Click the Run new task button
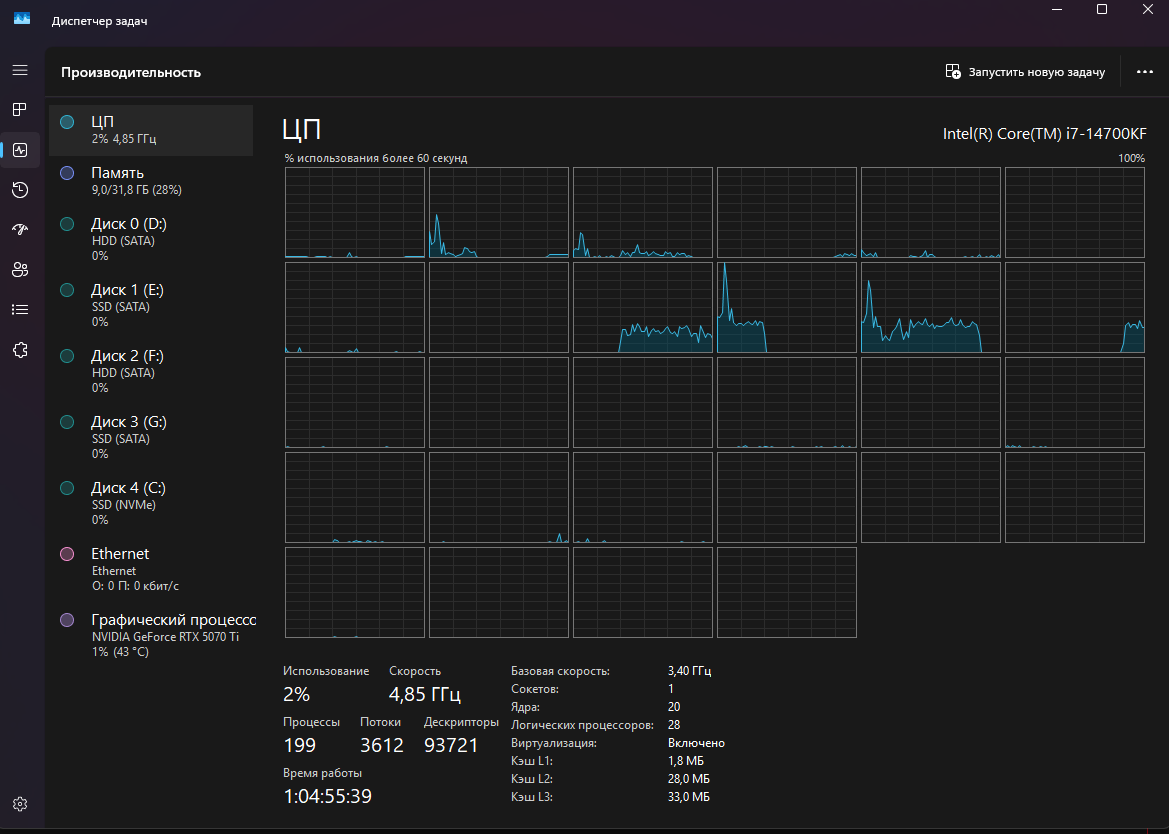1169x834 pixels. (x=1025, y=72)
